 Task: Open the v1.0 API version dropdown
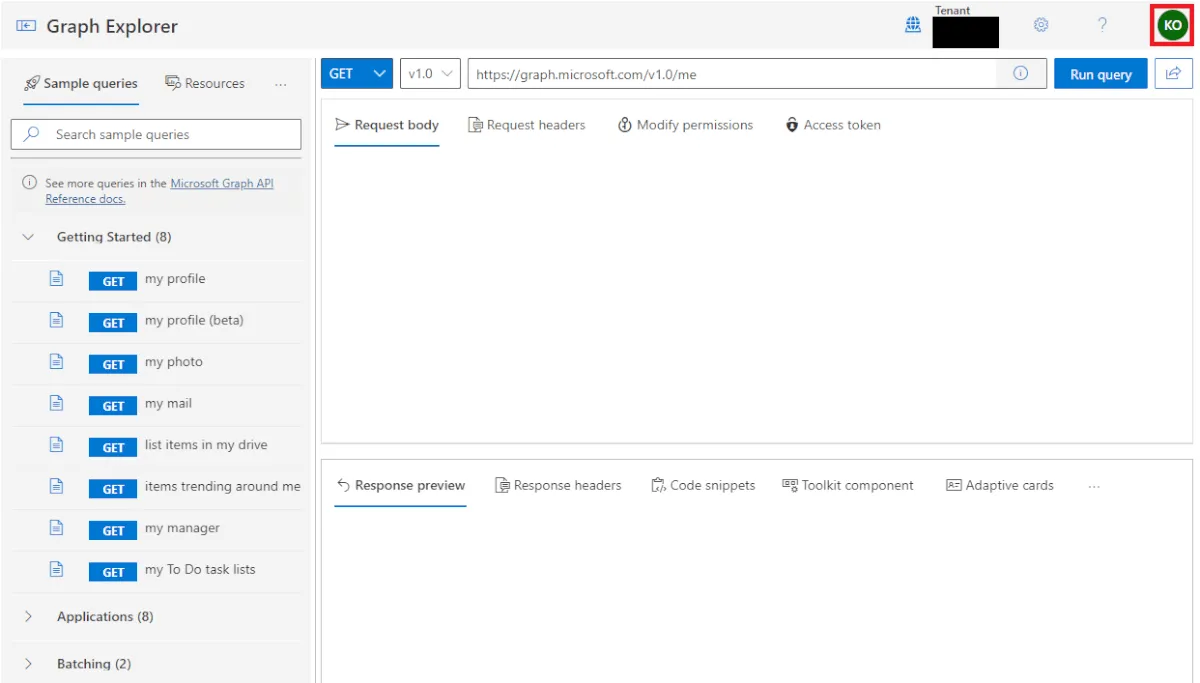[x=430, y=73]
